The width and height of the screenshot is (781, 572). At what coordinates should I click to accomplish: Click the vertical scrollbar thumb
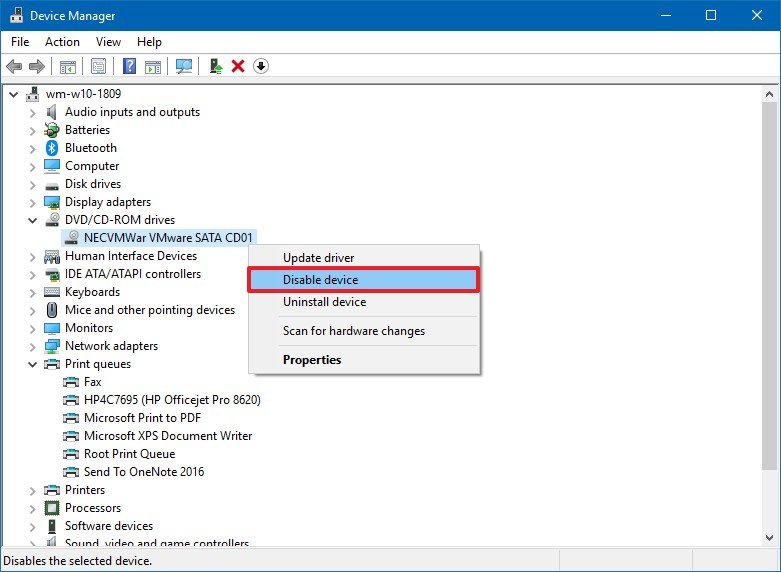[770, 286]
